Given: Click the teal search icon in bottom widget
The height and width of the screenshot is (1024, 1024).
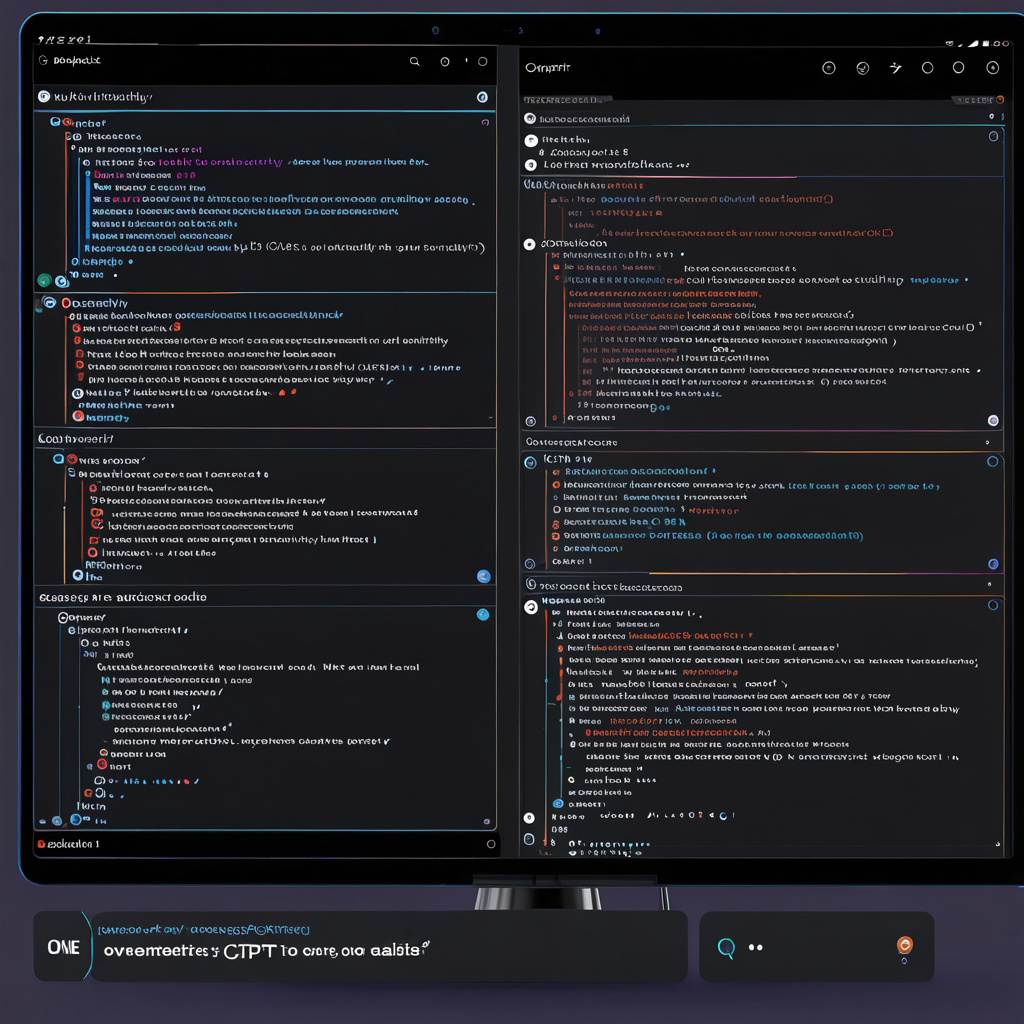Looking at the screenshot, I should tap(727, 947).
